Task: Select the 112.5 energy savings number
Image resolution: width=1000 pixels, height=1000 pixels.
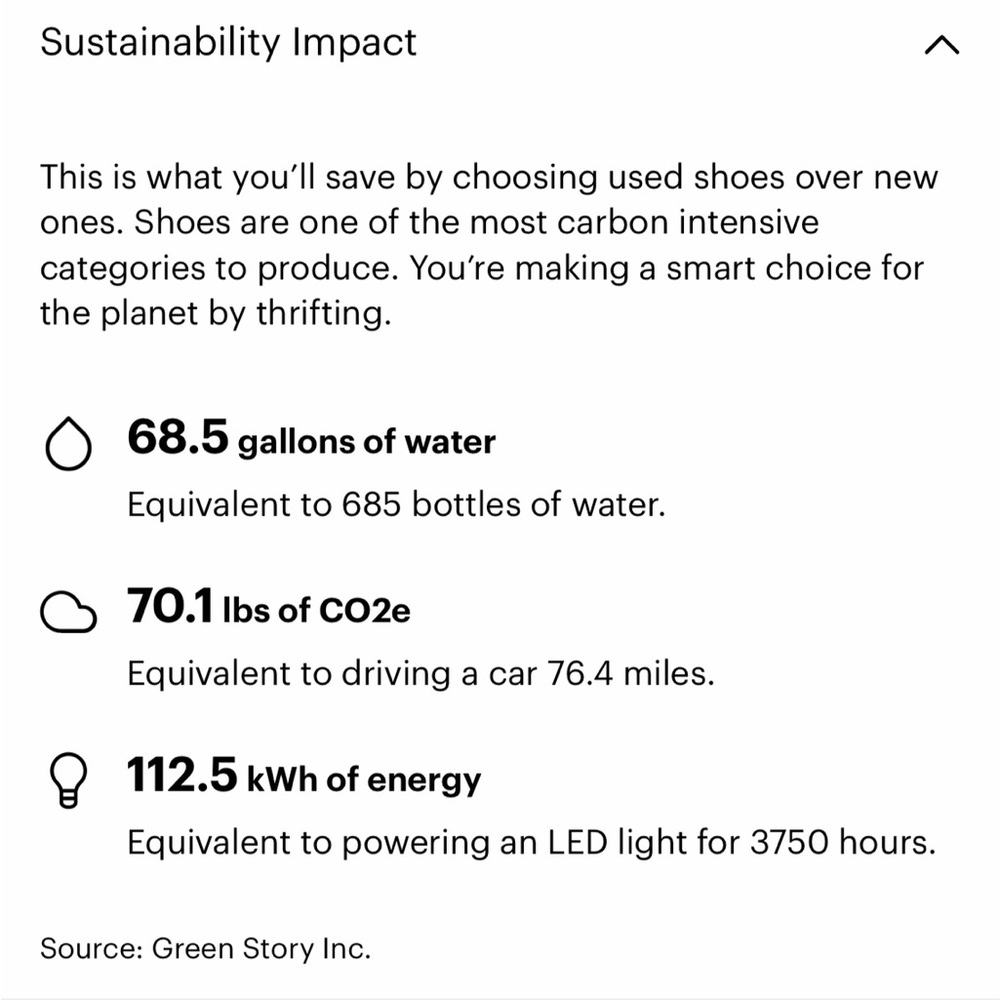Action: pos(182,776)
